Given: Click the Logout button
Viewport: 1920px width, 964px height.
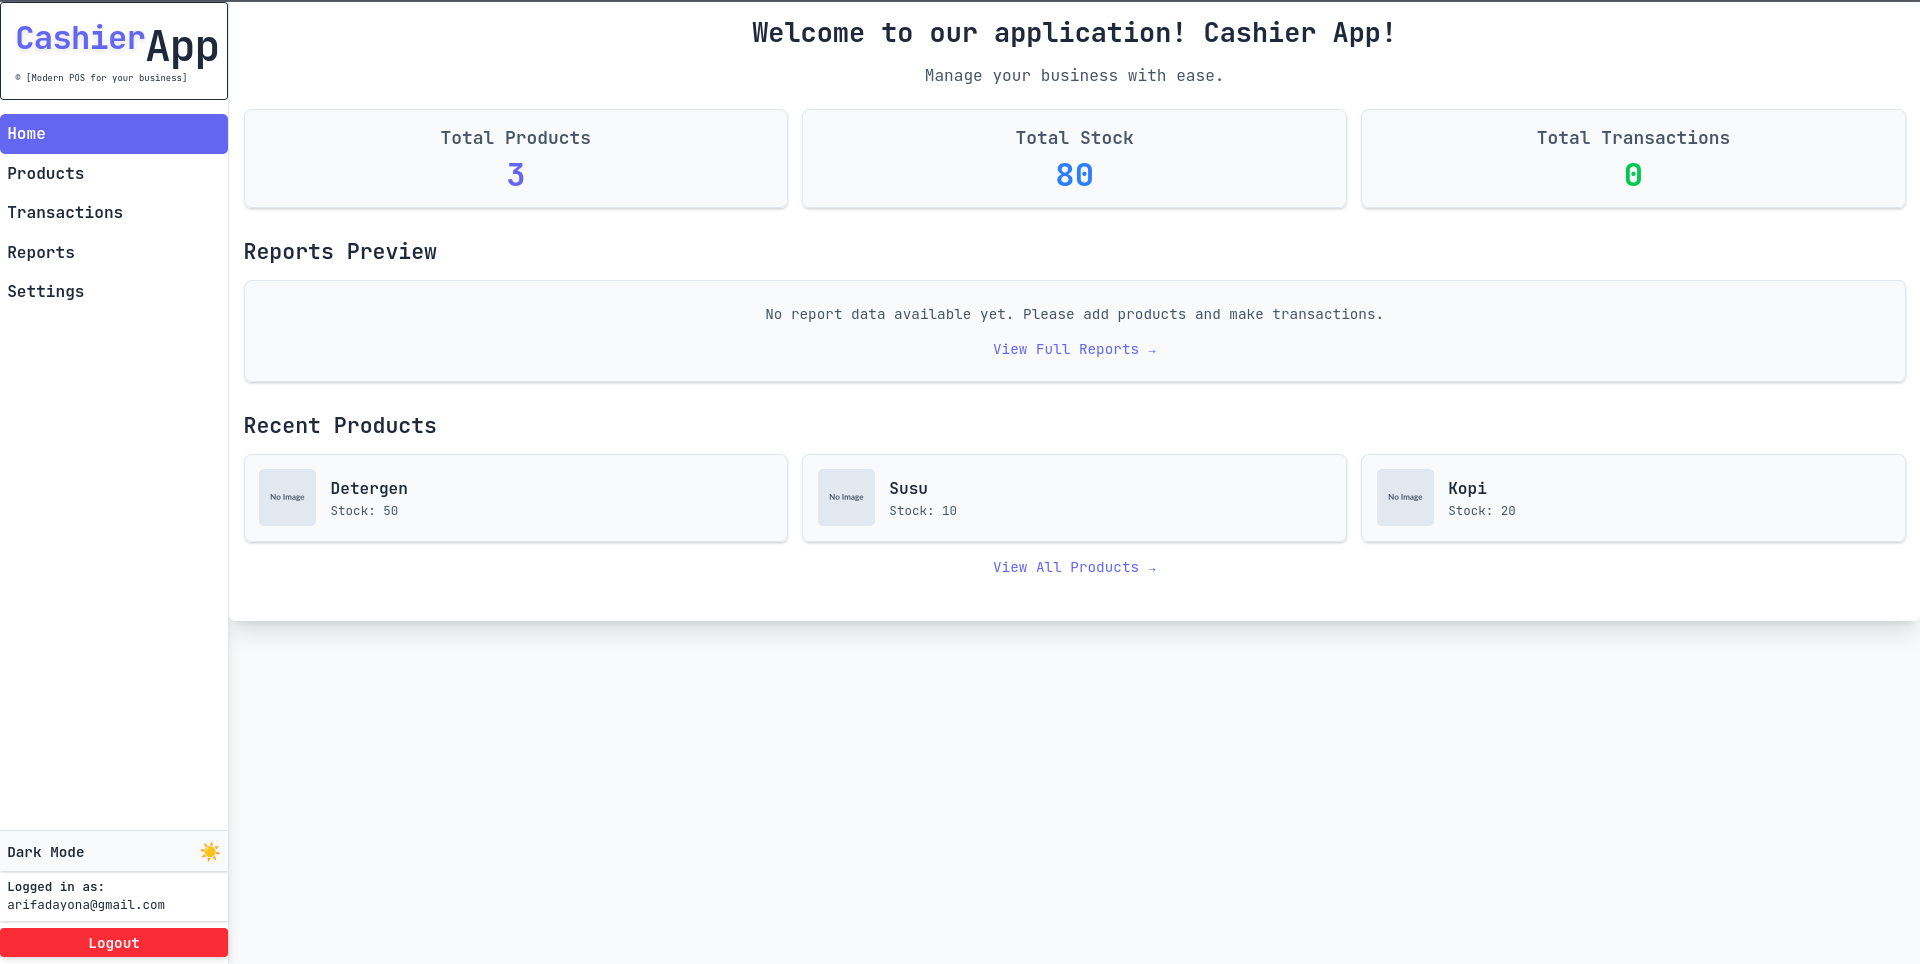Looking at the screenshot, I should pos(114,942).
